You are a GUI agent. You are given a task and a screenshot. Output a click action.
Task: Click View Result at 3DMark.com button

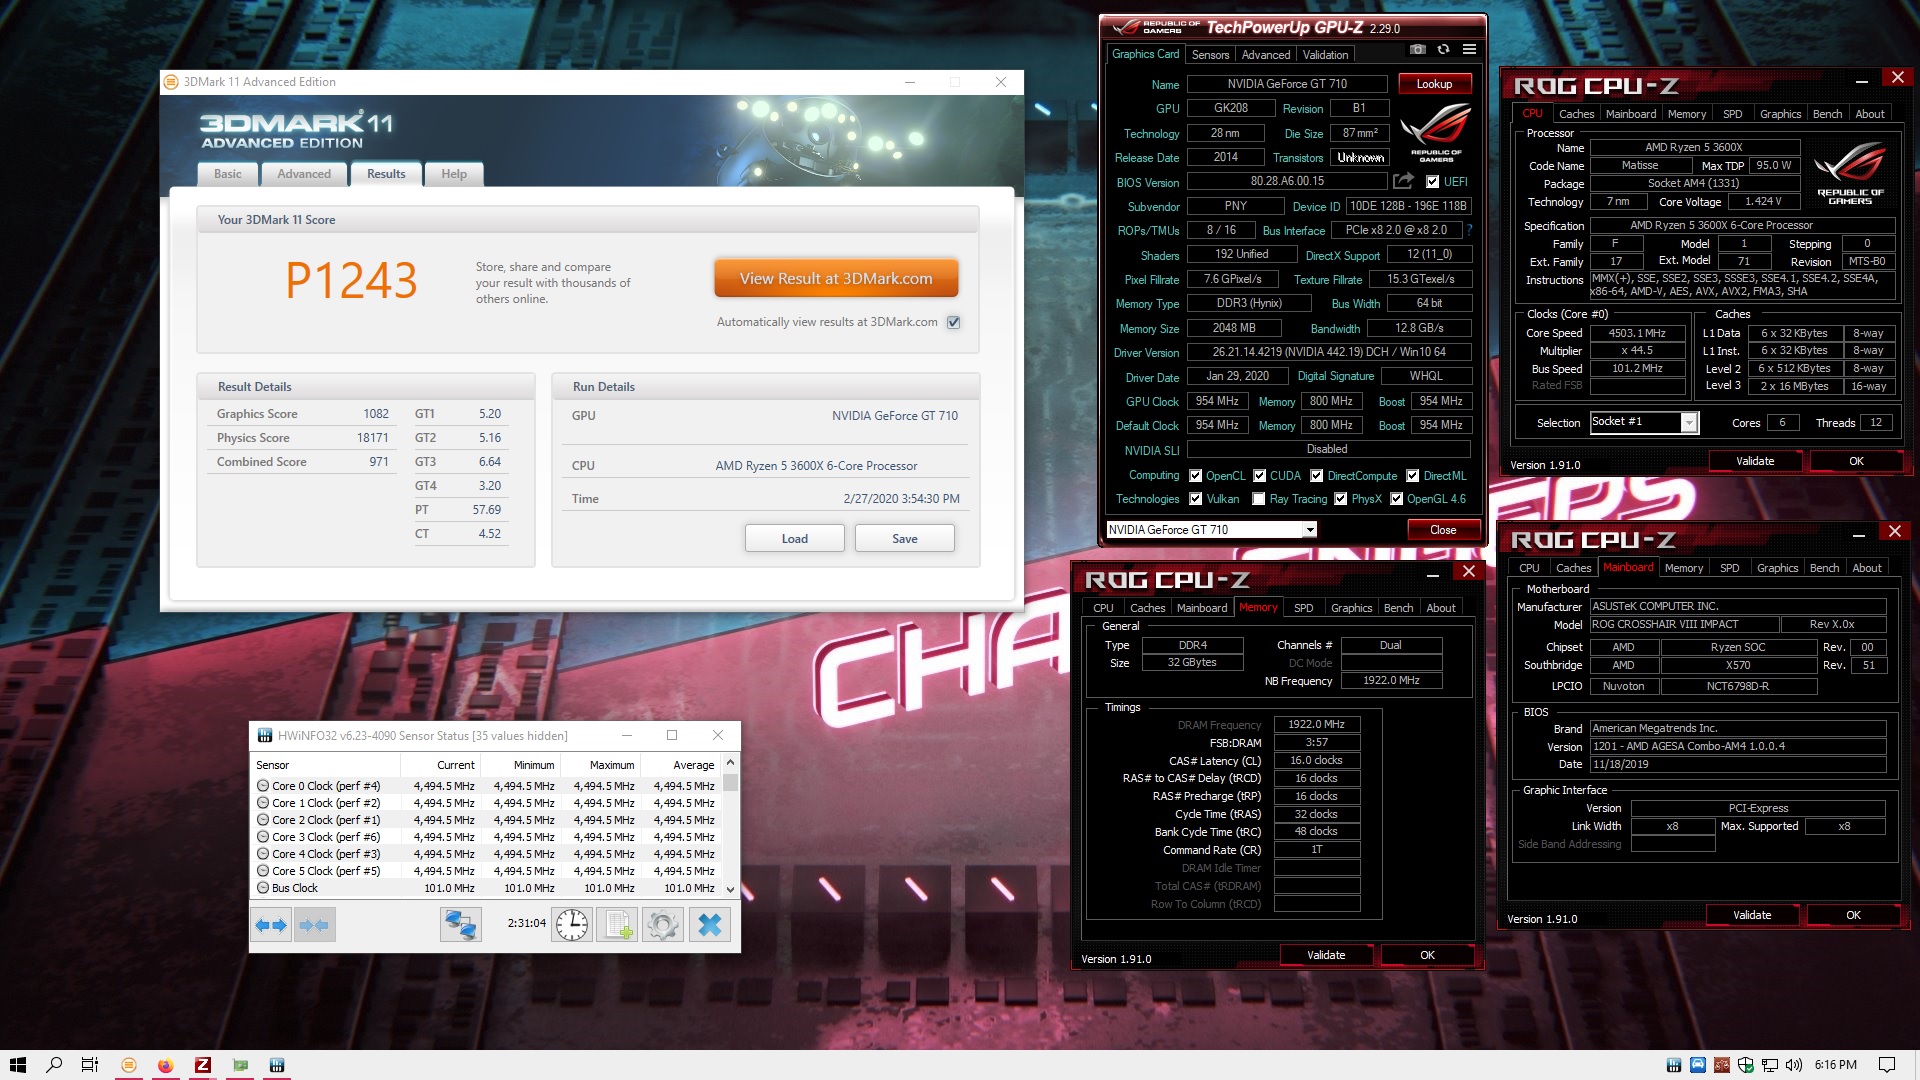coord(836,278)
